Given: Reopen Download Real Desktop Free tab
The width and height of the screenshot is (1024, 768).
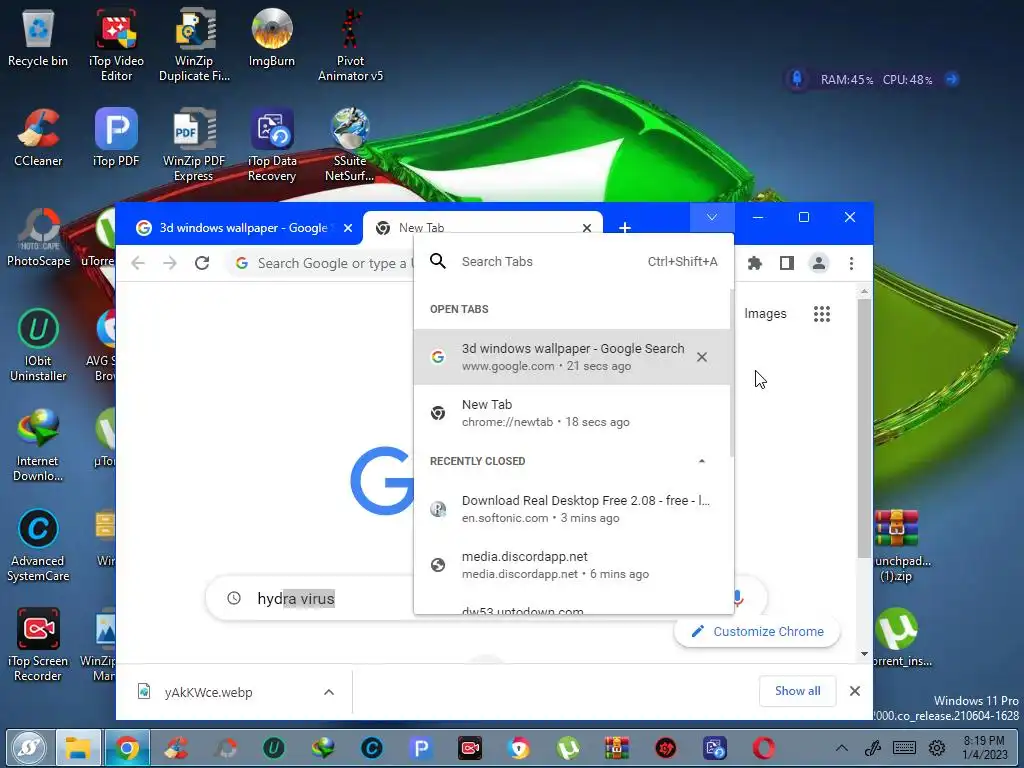Looking at the screenshot, I should coord(572,509).
